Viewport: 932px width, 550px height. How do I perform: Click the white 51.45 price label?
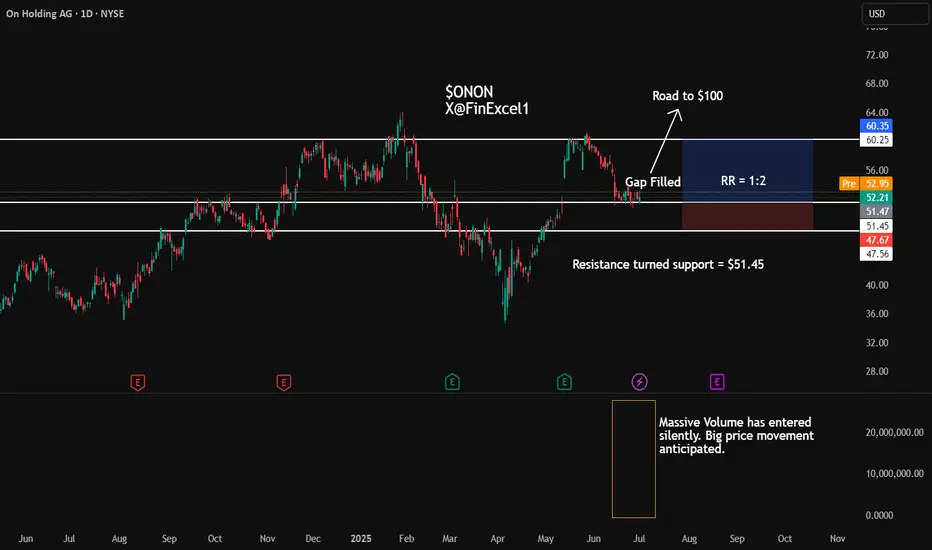click(x=876, y=226)
